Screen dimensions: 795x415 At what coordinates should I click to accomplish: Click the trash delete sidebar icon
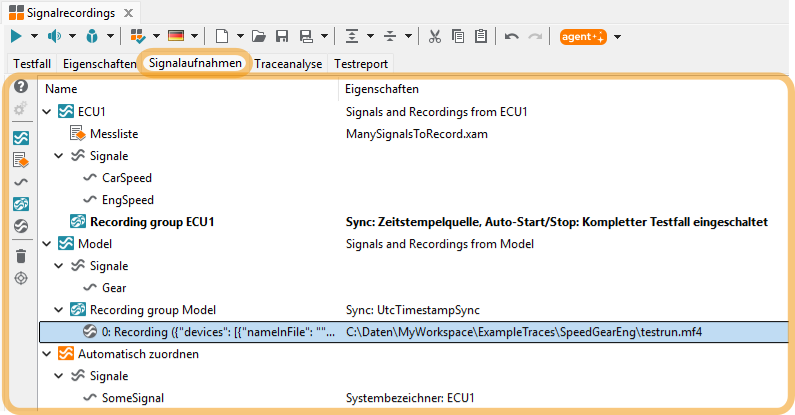coord(21,256)
